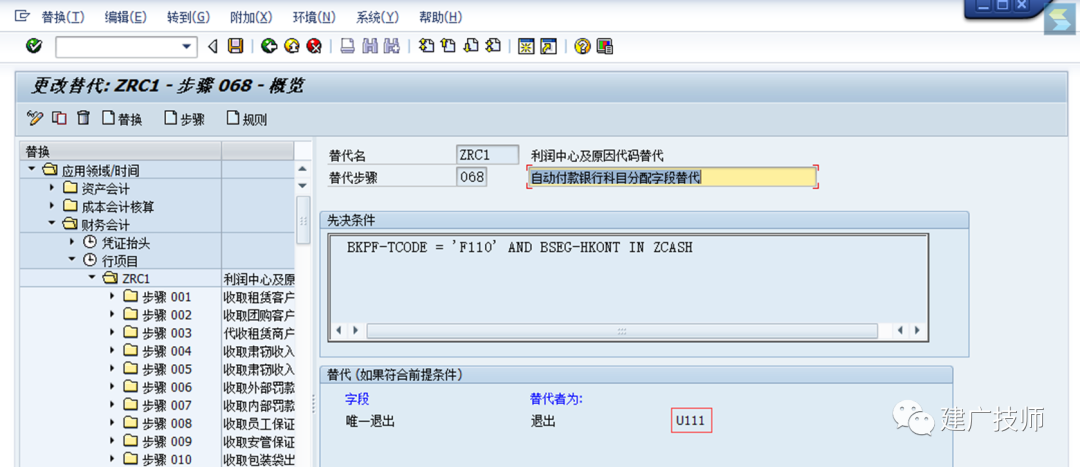Click the Print icon in toolbar
The height and width of the screenshot is (467, 1080).
click(348, 46)
